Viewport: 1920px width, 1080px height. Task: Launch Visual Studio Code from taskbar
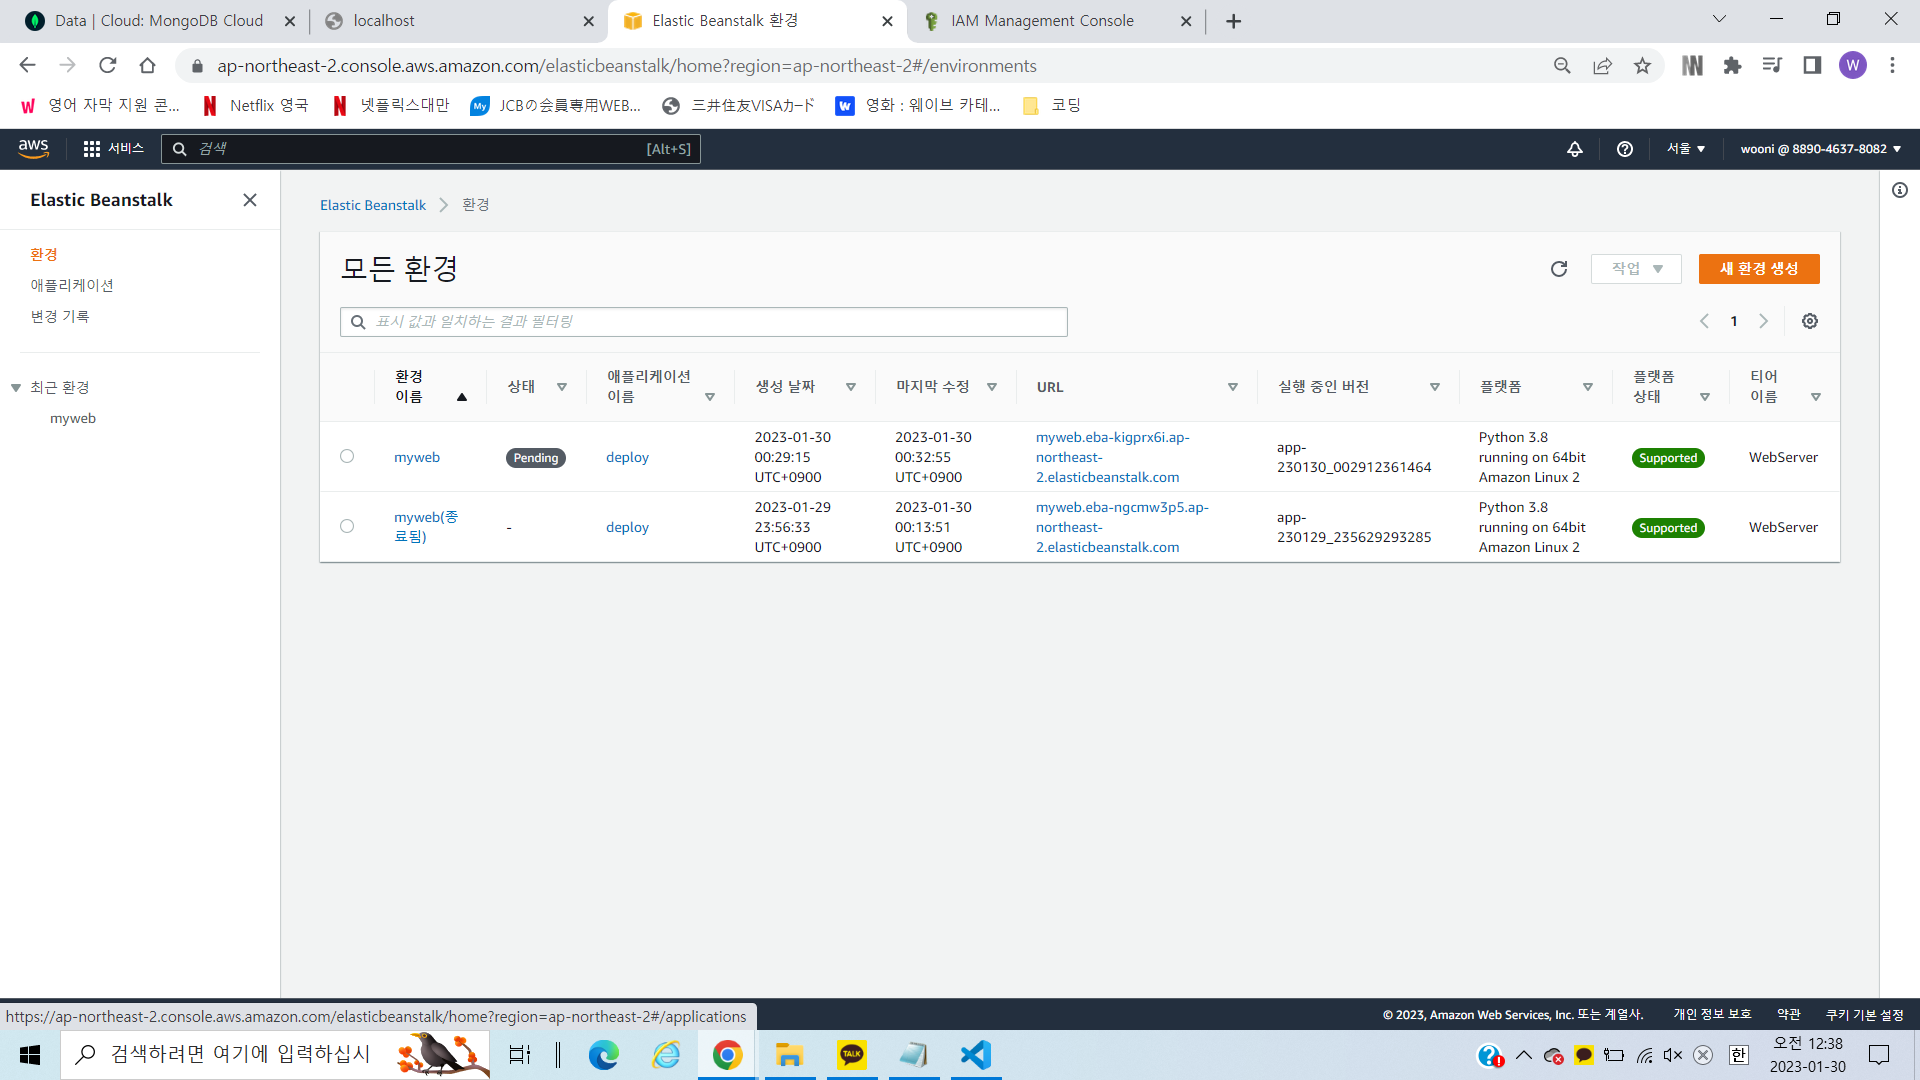[x=975, y=1055]
